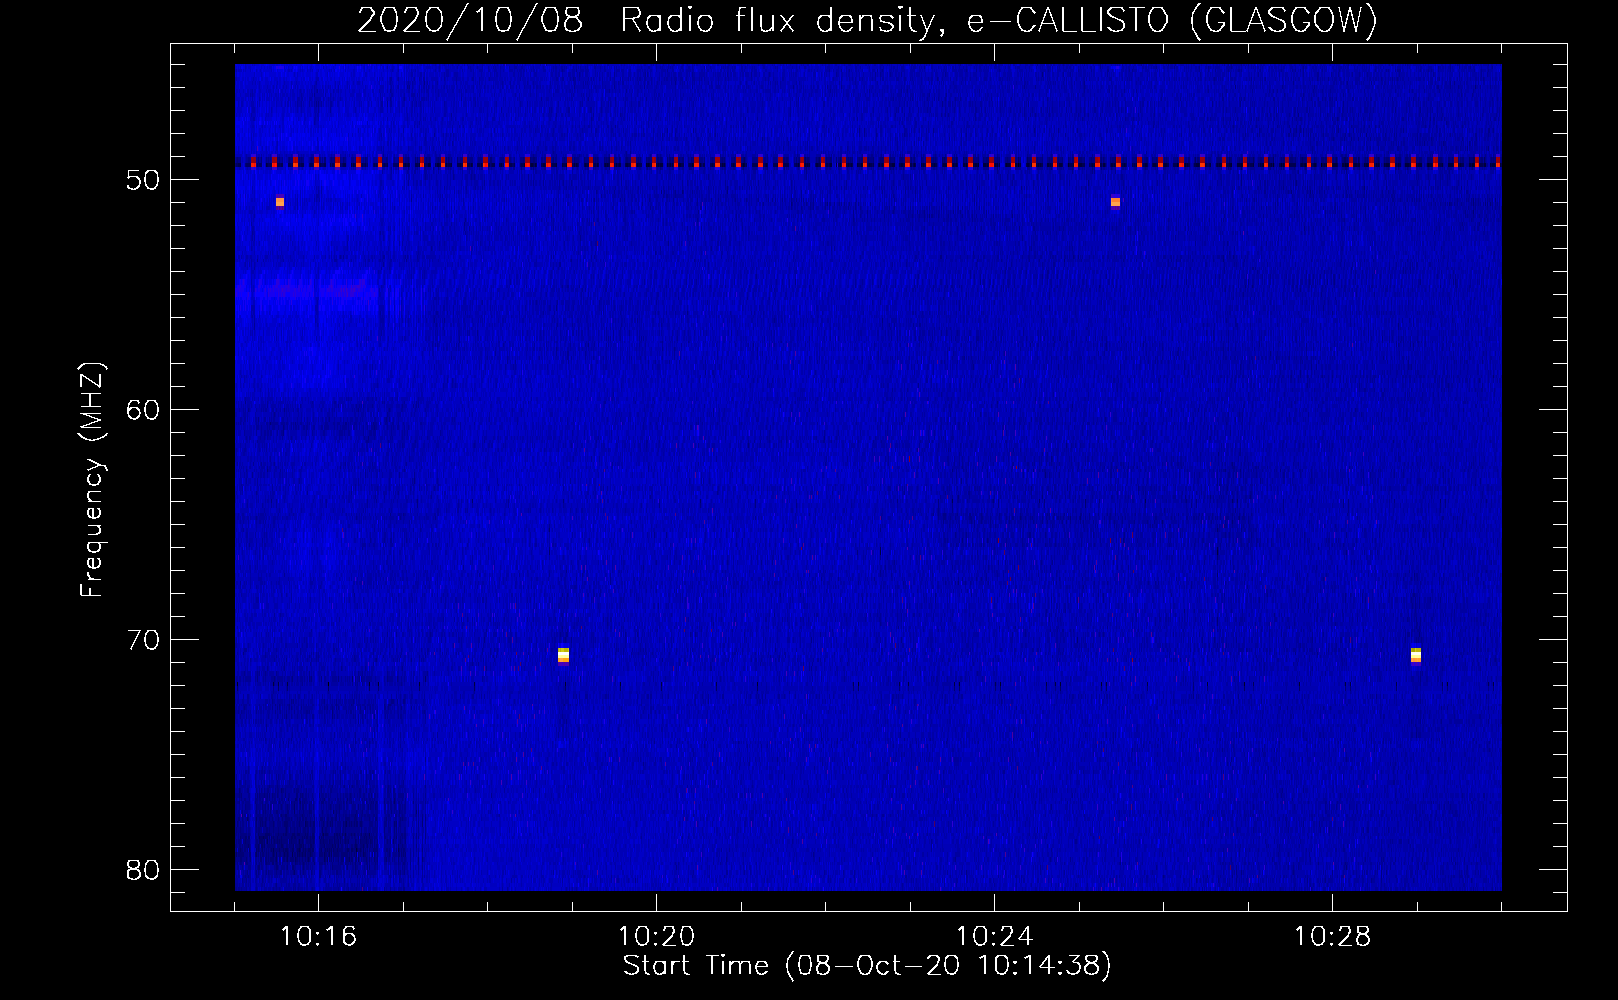Click the 'Frequency (MHZ)' axis label
The image size is (1618, 1000).
click(92, 480)
